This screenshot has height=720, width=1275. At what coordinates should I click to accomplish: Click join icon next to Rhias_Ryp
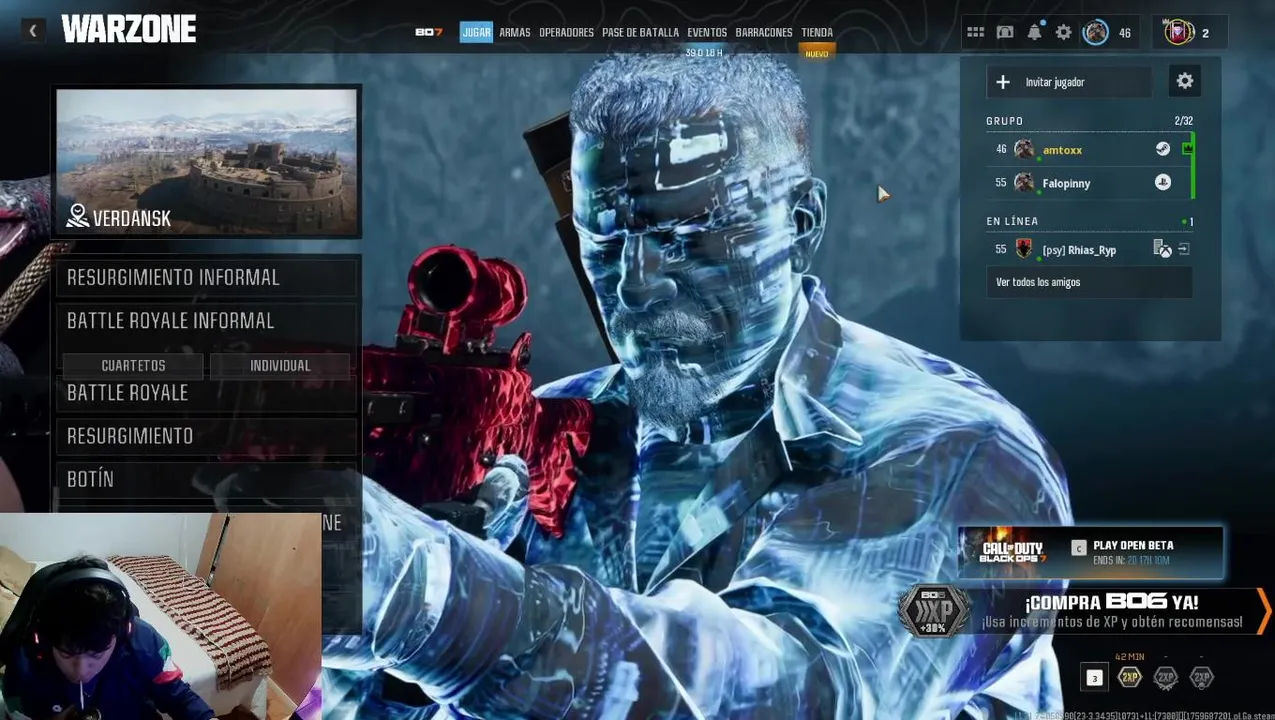click(x=1184, y=249)
